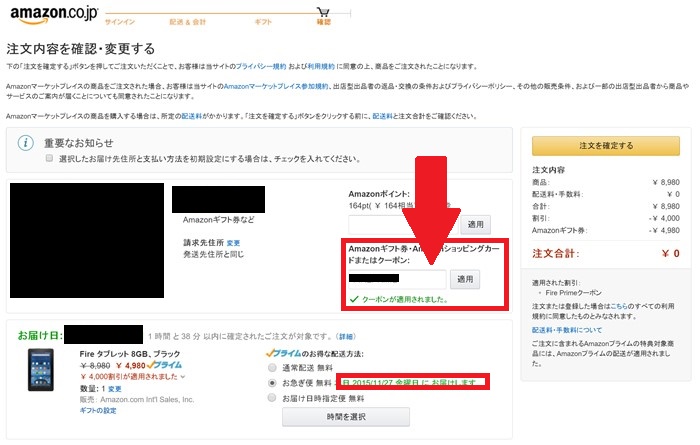Click the 注文合計 ¥0 total text
This screenshot has width=700, height=445.
606,254
